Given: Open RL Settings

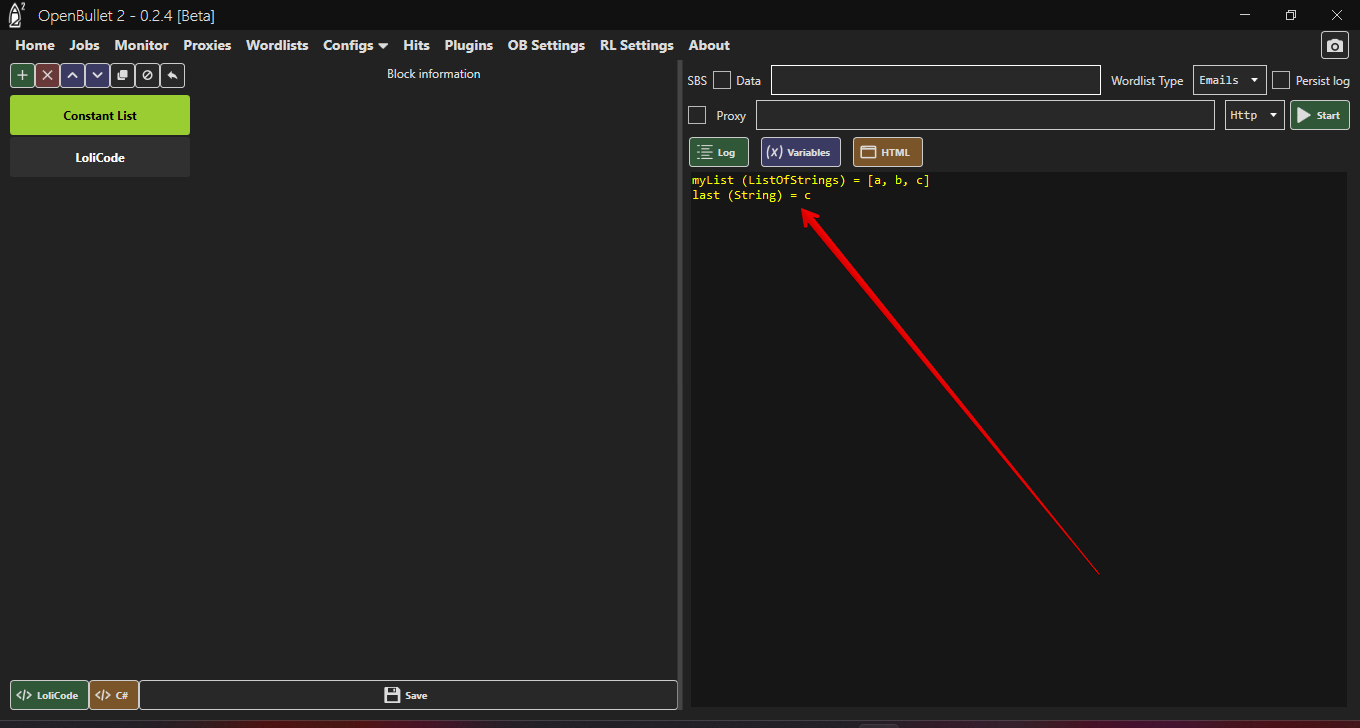Looking at the screenshot, I should coord(637,45).
